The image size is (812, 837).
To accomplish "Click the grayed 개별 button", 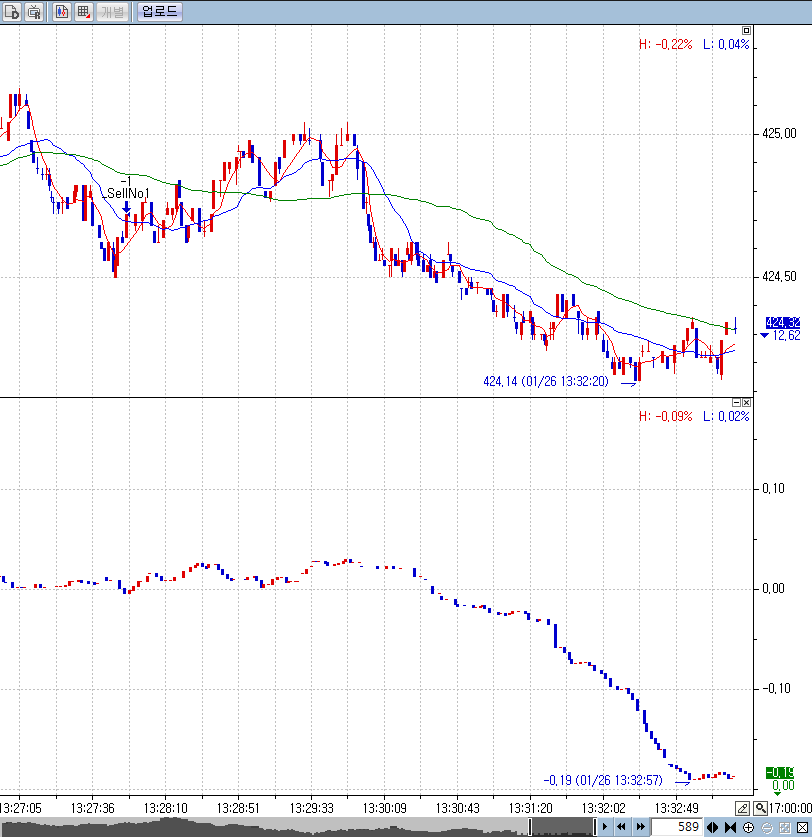I will click(112, 12).
